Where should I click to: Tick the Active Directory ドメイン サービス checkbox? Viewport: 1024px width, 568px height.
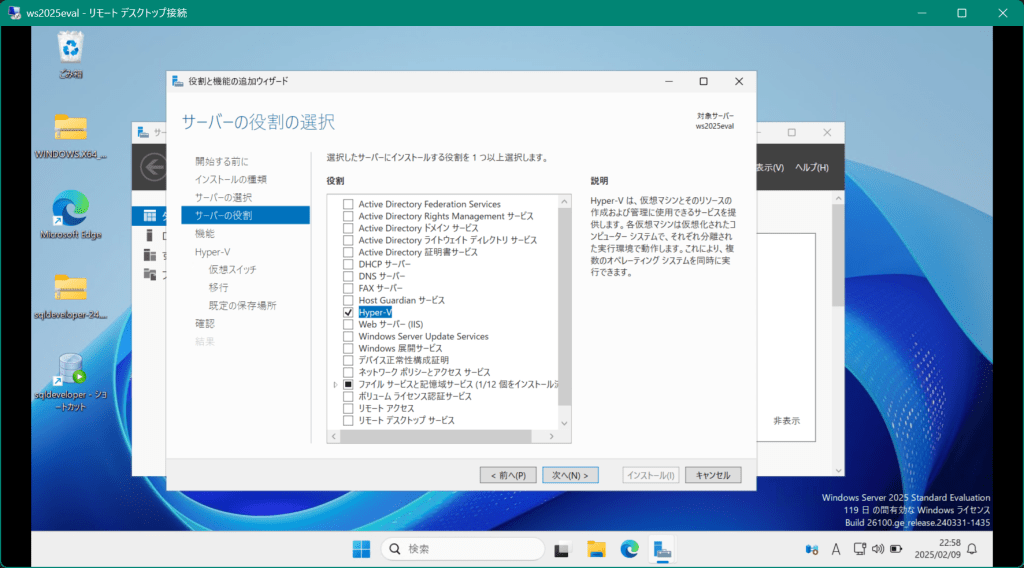348,228
